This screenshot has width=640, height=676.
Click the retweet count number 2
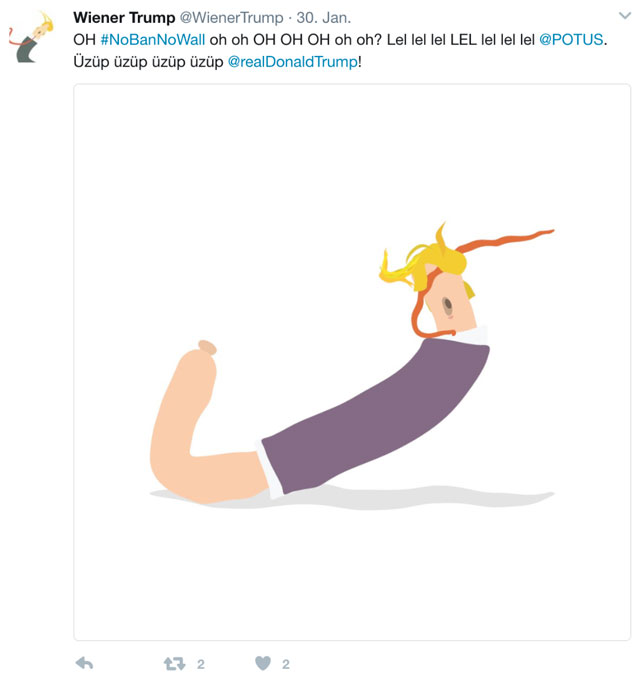201,664
